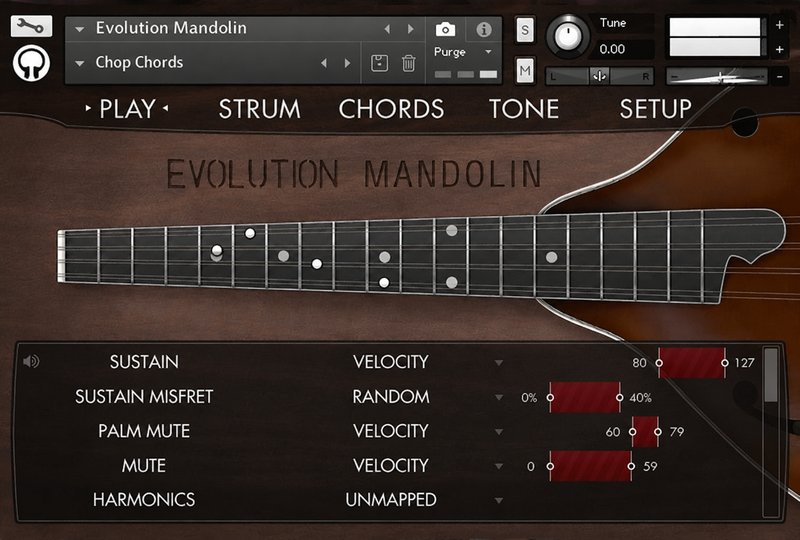The height and width of the screenshot is (540, 800).
Task: Mute the instrument with M button
Action: [525, 70]
